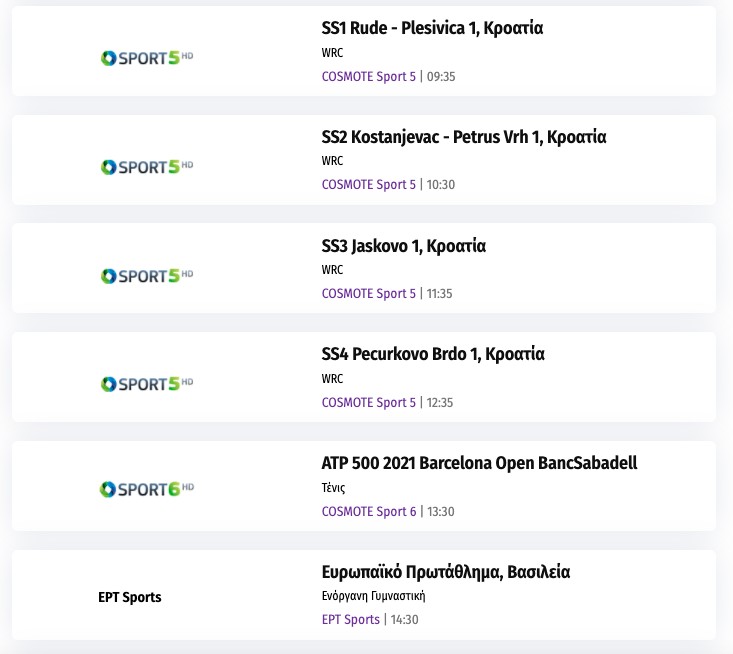Open SS2 Kostanjevac - Petrus Vrh 1 title
This screenshot has width=733, height=654.
(464, 137)
